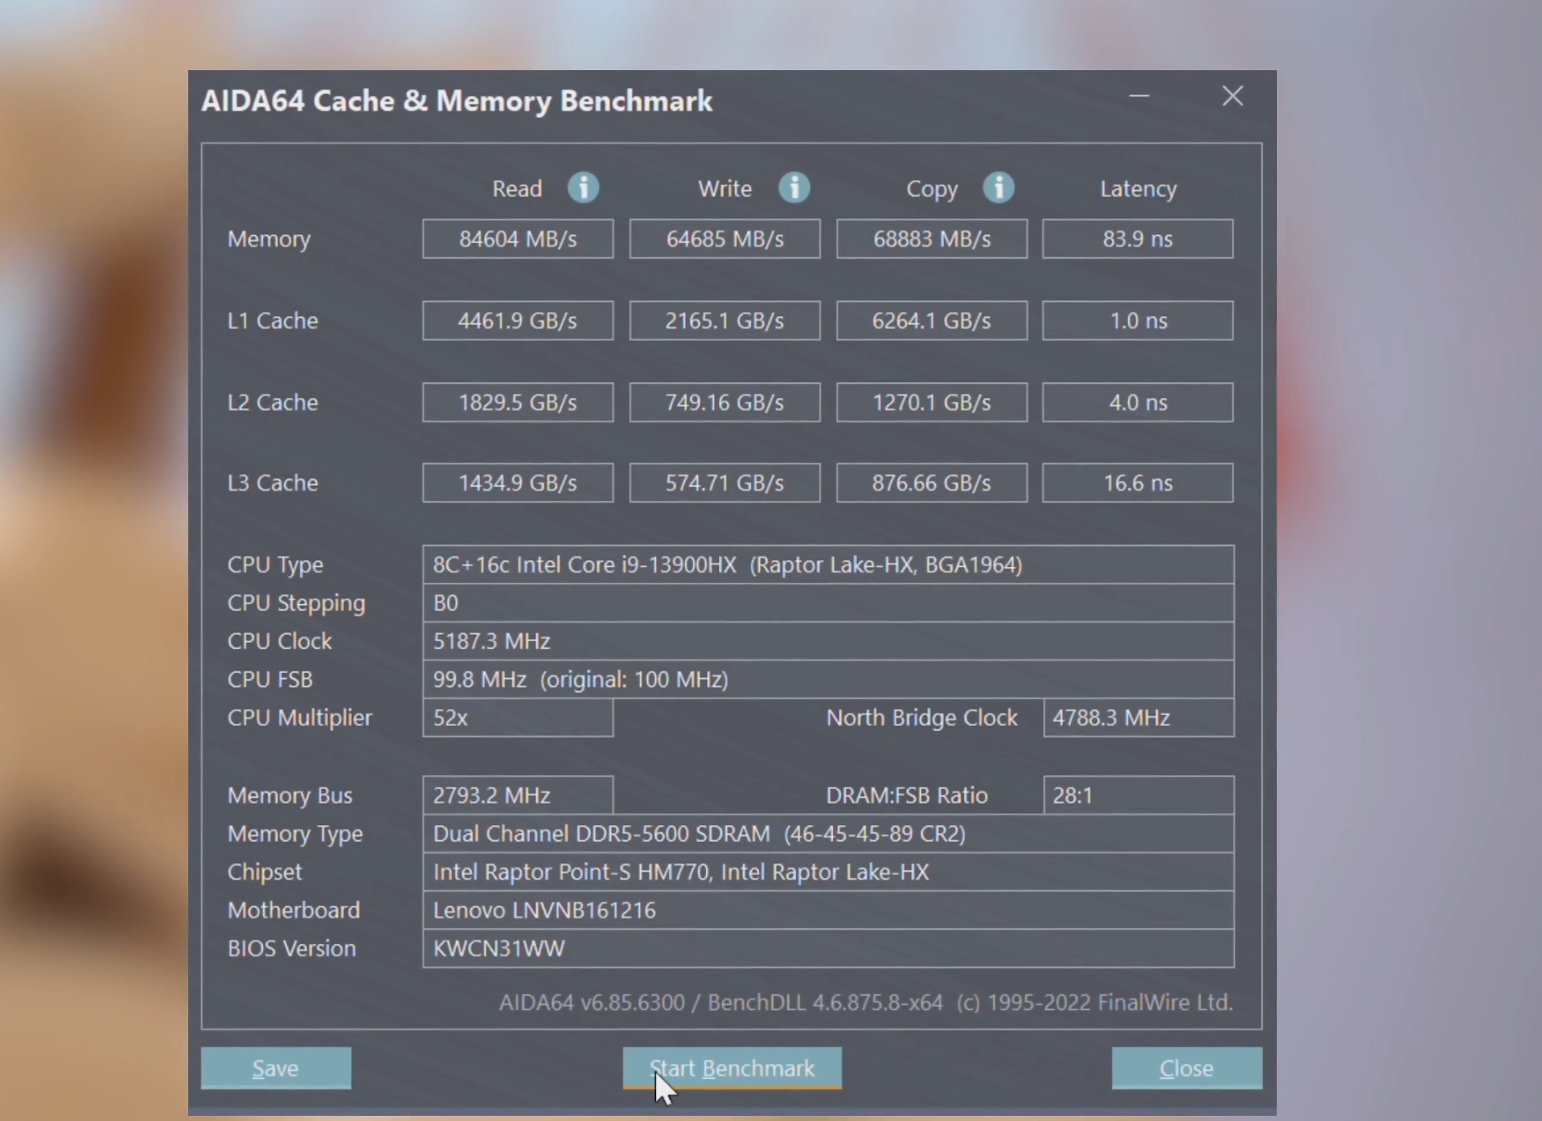The width and height of the screenshot is (1542, 1121).
Task: Click the BIOS Version label
Action: (291, 948)
